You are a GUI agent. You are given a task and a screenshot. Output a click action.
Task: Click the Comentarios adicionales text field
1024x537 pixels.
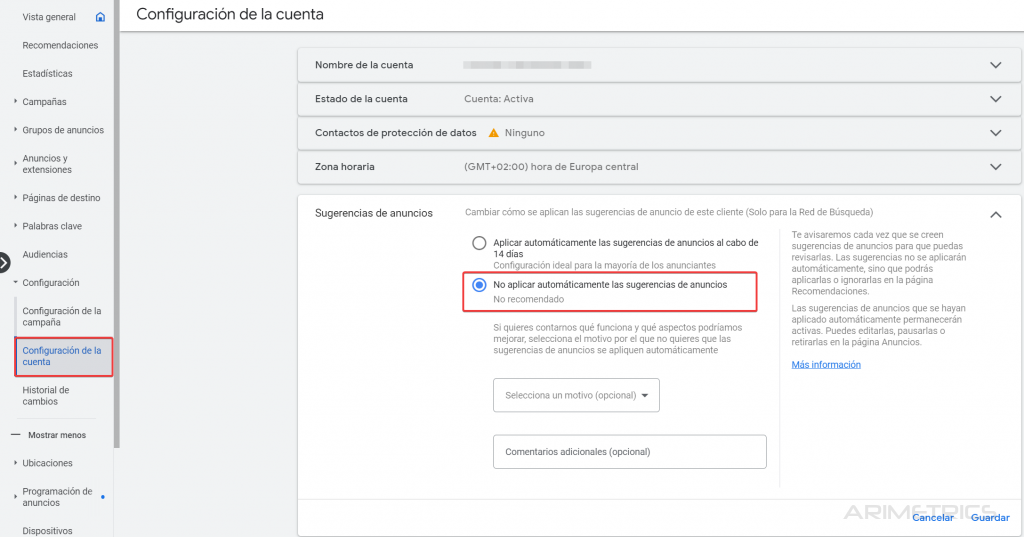(x=630, y=451)
